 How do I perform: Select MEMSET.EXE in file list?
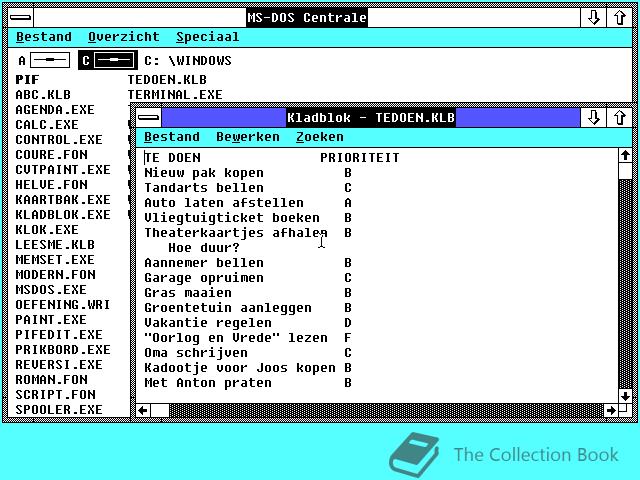[55, 260]
